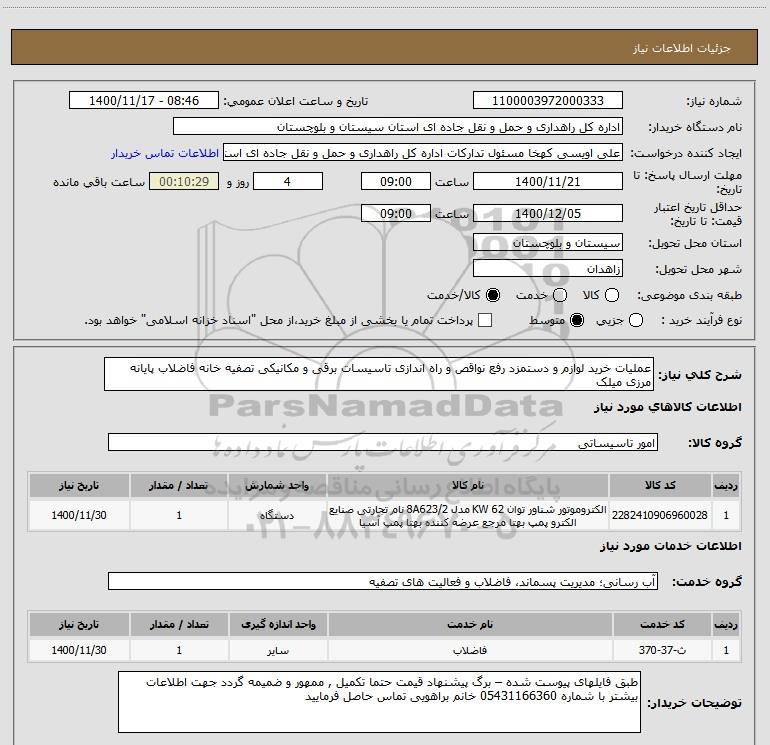The height and width of the screenshot is (745, 770).
Task: Click the واحد اندازه گیری column header
Action: pos(278,624)
